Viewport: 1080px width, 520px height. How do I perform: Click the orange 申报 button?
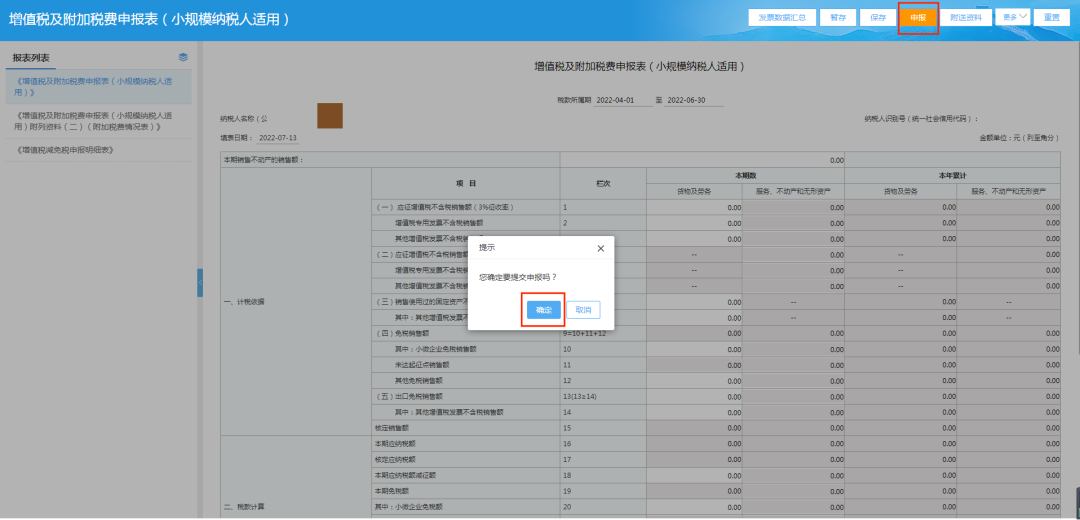coord(918,18)
